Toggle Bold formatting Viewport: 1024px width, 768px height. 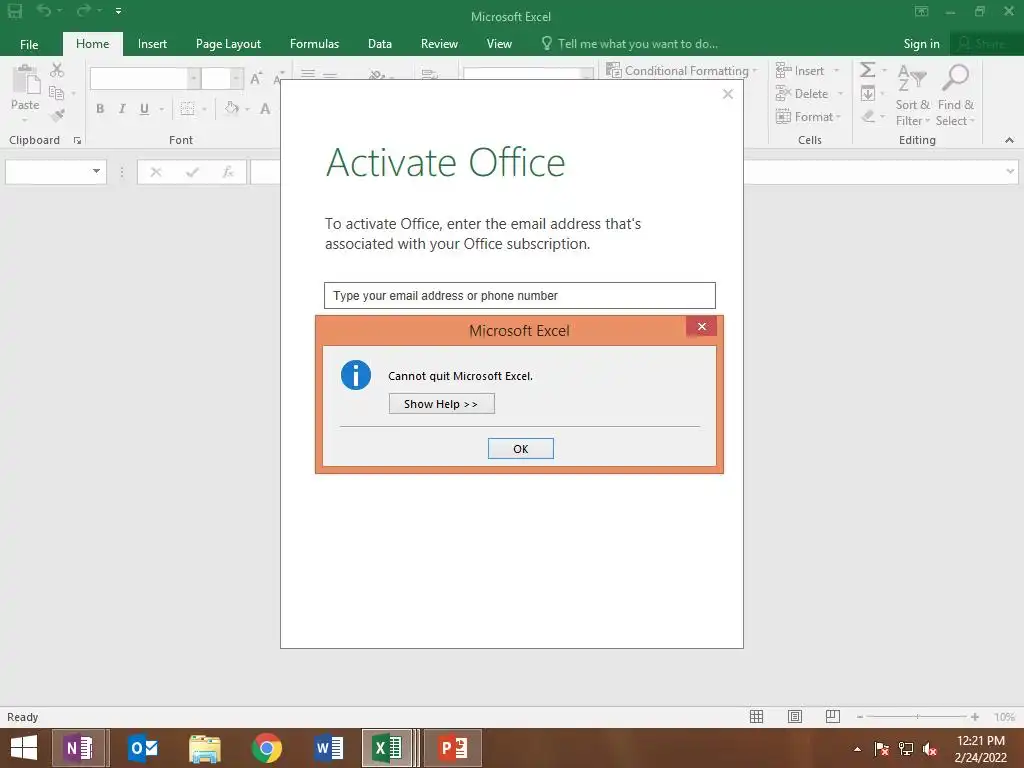[x=100, y=109]
